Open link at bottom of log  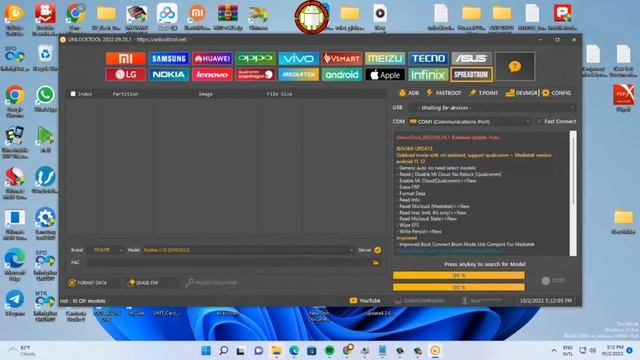tap(451, 251)
